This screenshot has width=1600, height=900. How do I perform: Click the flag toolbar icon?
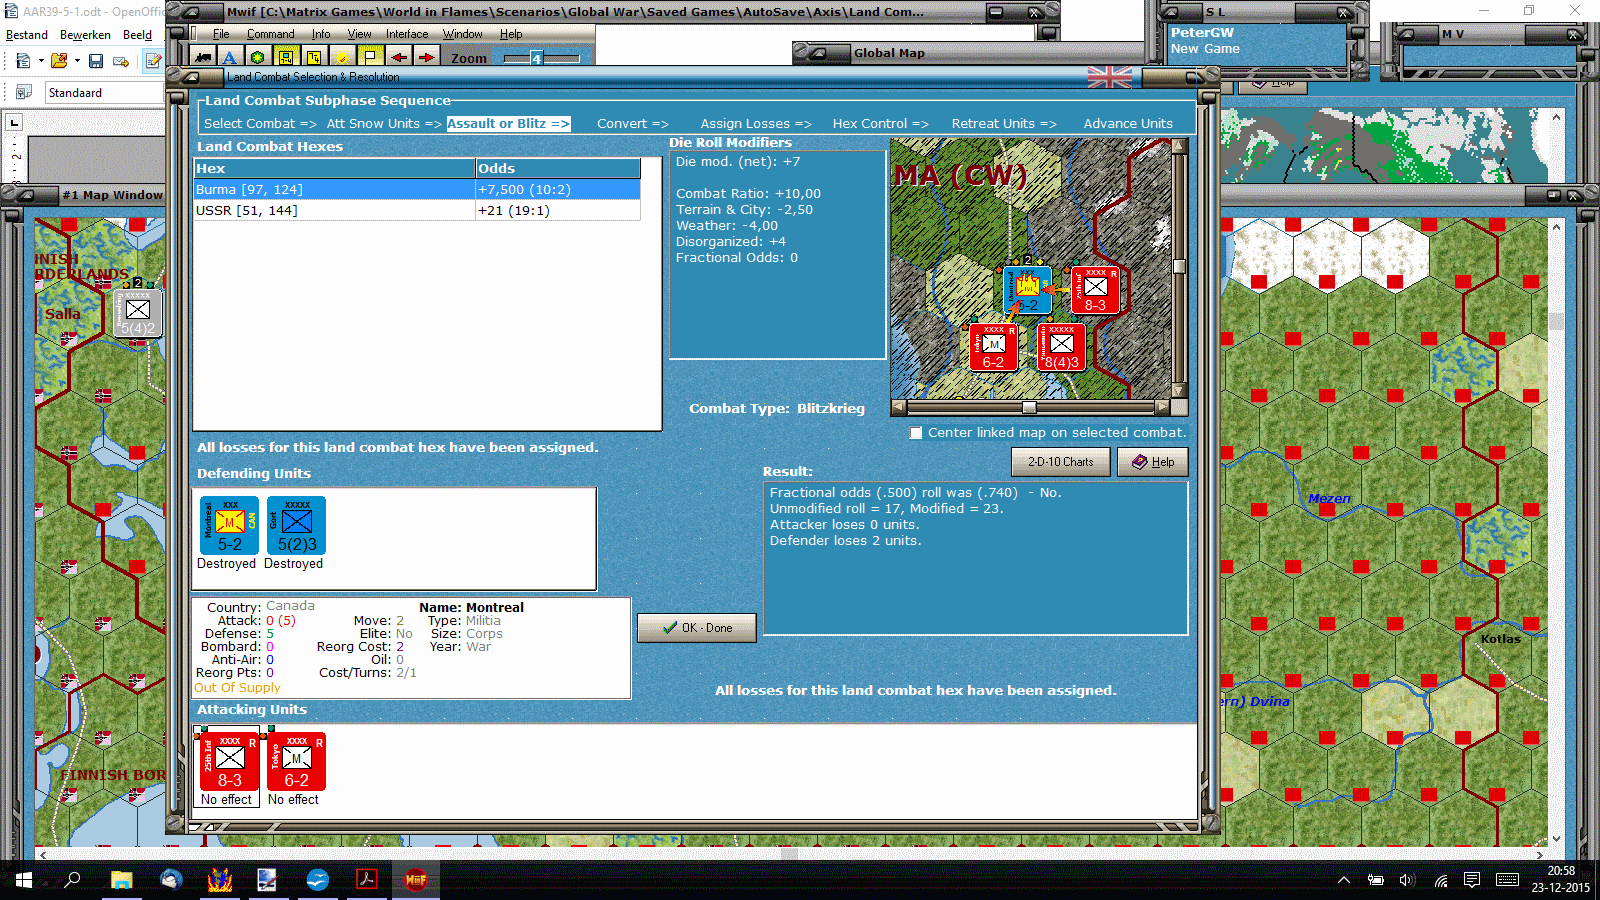[370, 57]
